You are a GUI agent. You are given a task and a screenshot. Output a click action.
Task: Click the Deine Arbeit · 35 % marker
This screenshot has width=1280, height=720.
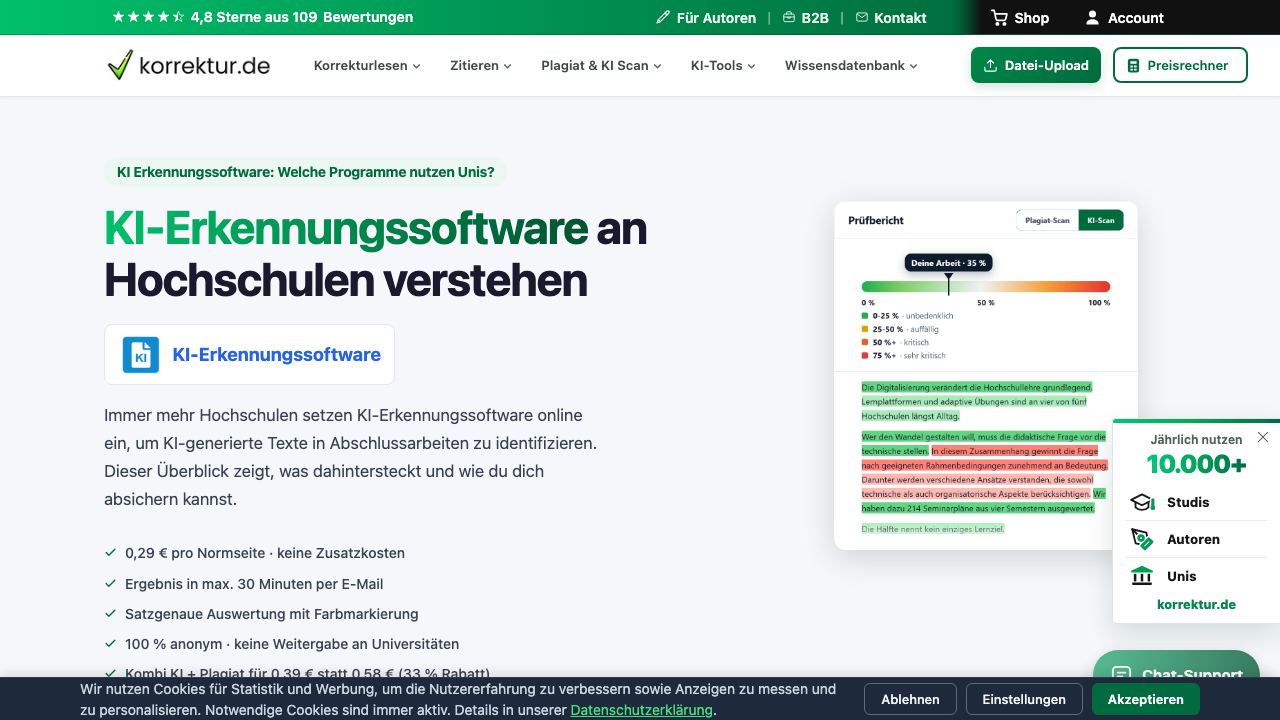tap(948, 263)
